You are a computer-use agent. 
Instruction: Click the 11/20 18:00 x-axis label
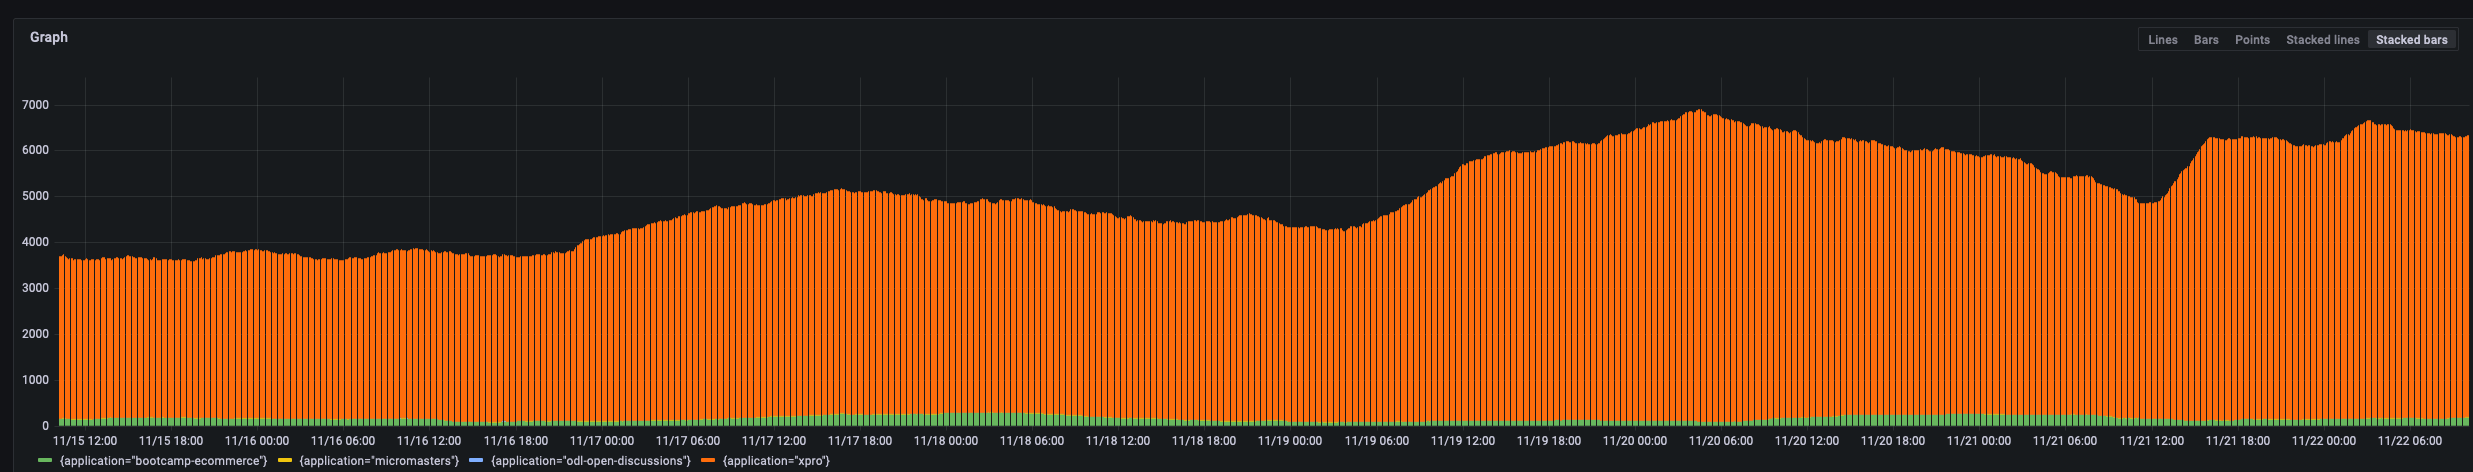[x=1893, y=441]
